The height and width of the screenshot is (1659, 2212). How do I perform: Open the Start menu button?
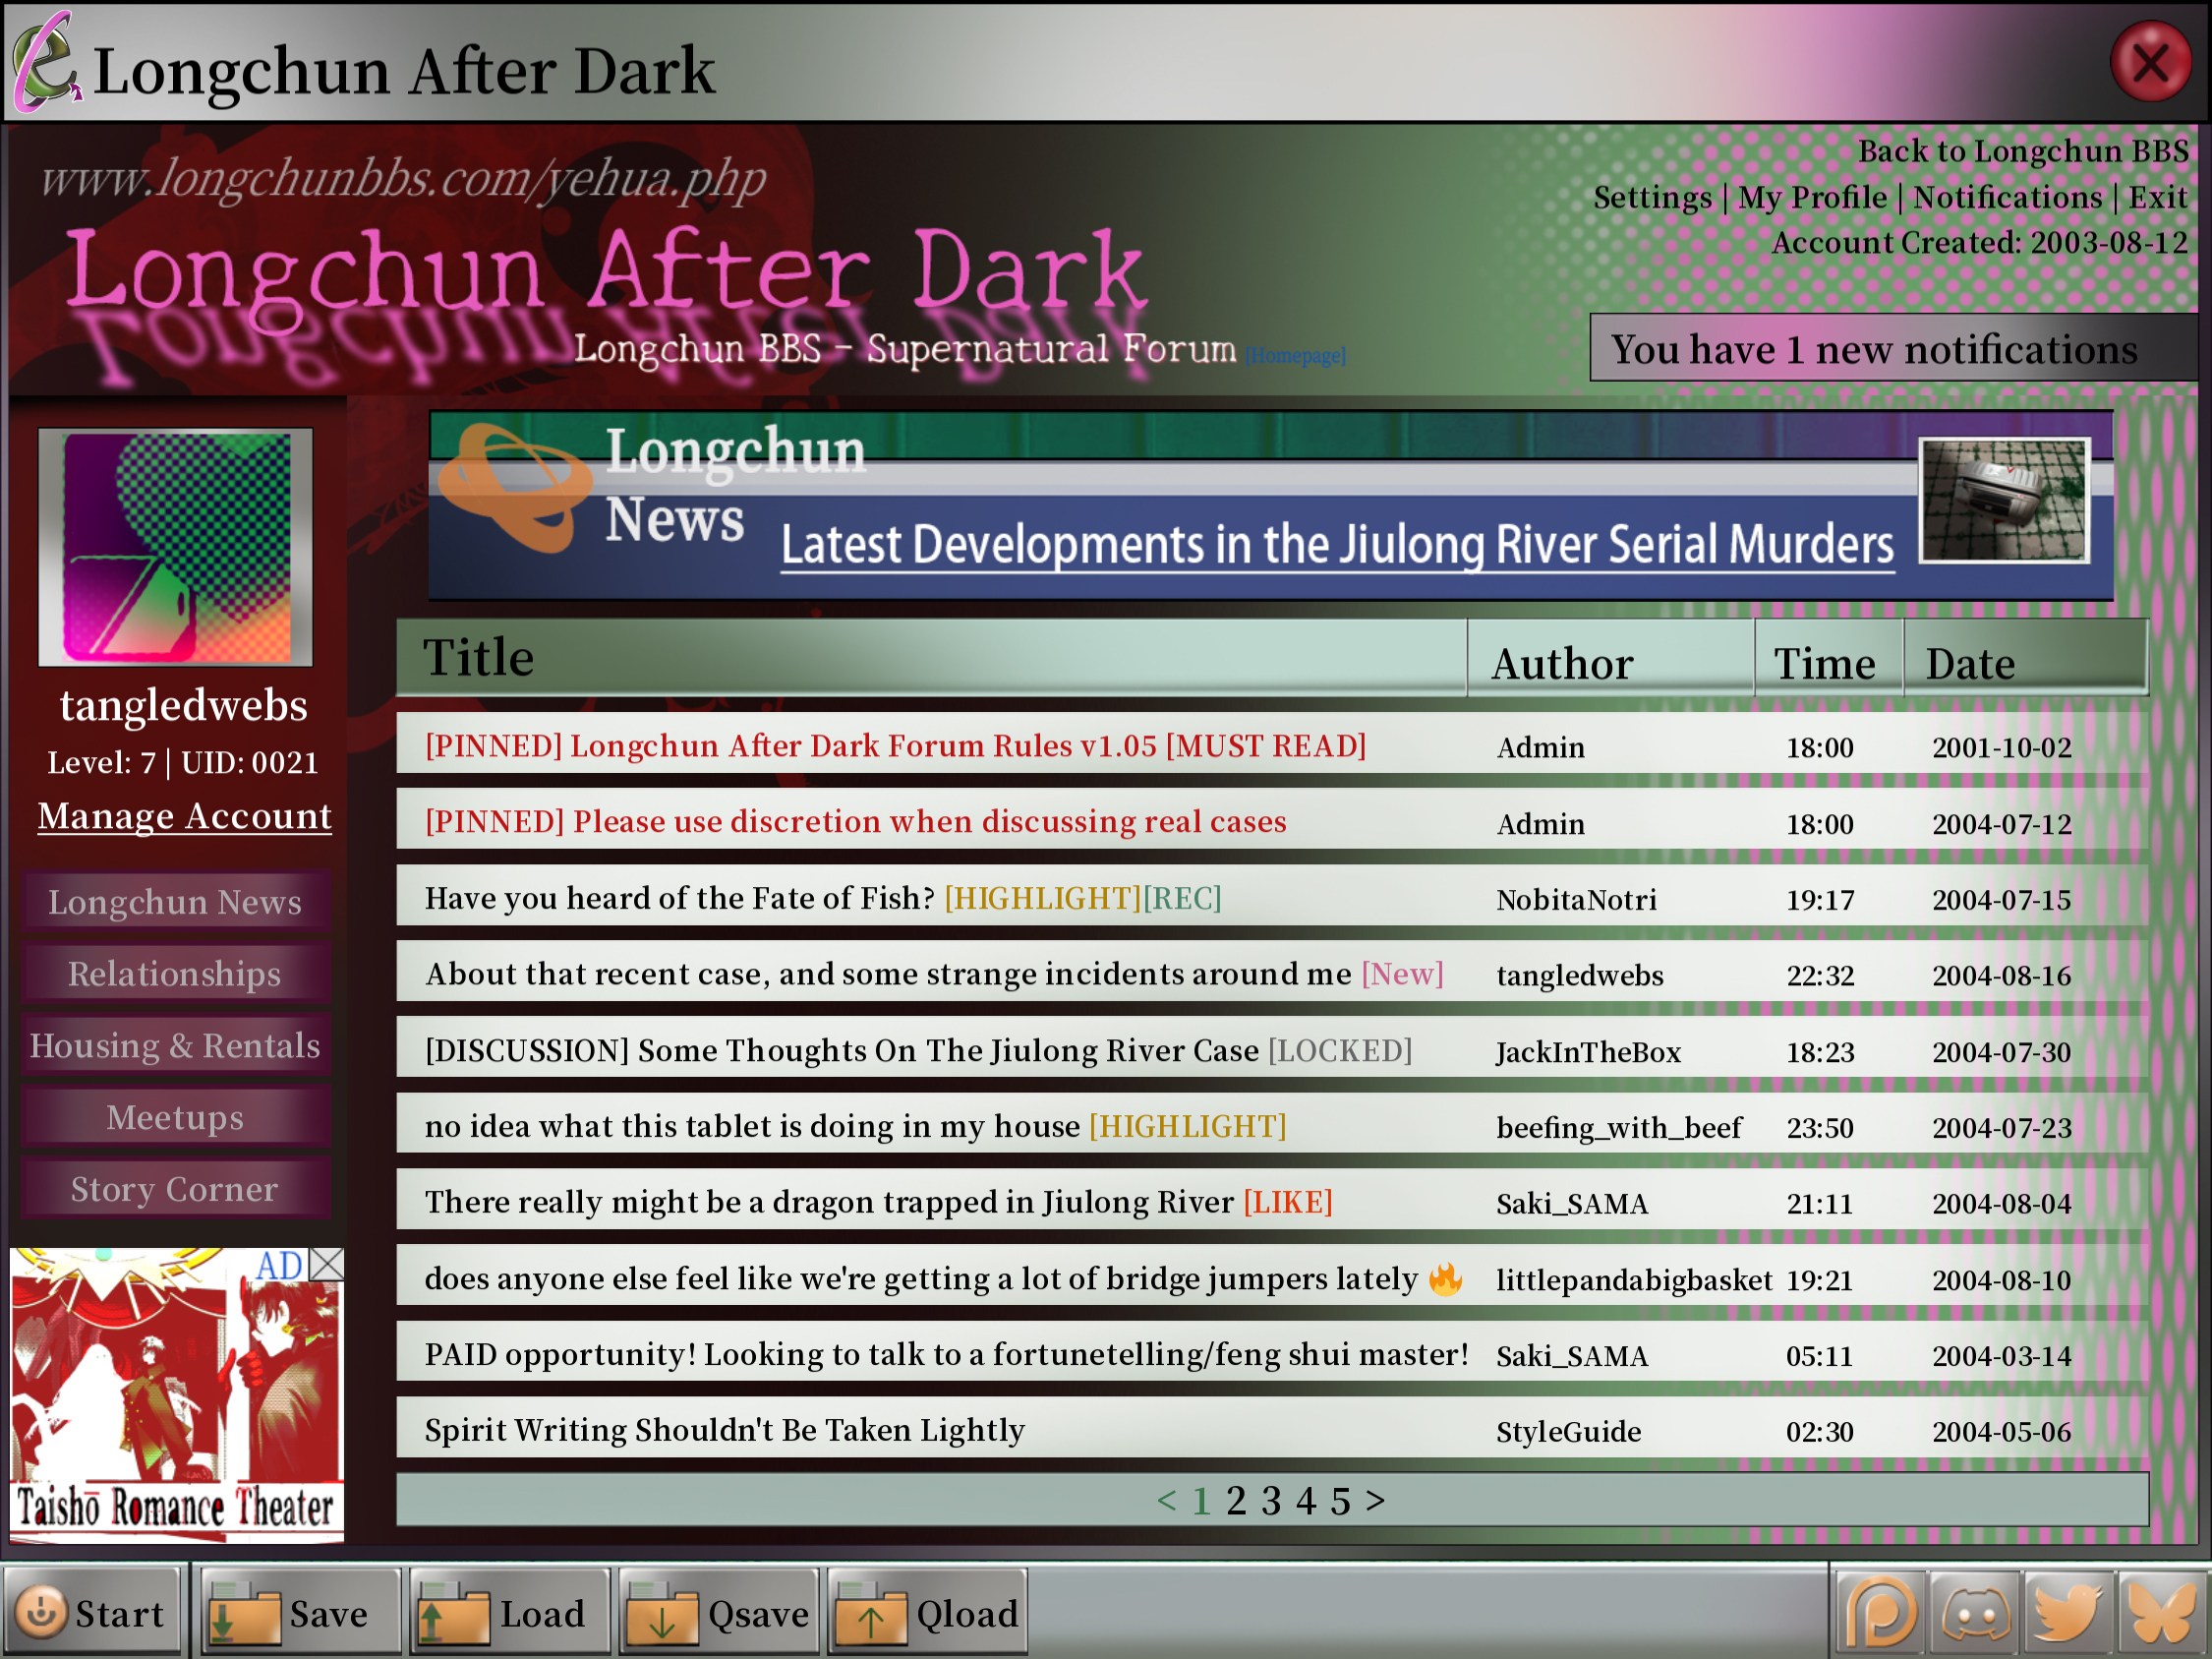pyautogui.click(x=91, y=1612)
